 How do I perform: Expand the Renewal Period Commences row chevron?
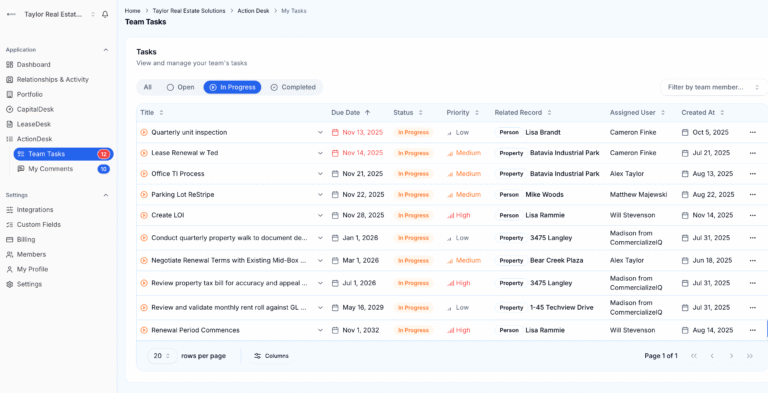click(320, 330)
